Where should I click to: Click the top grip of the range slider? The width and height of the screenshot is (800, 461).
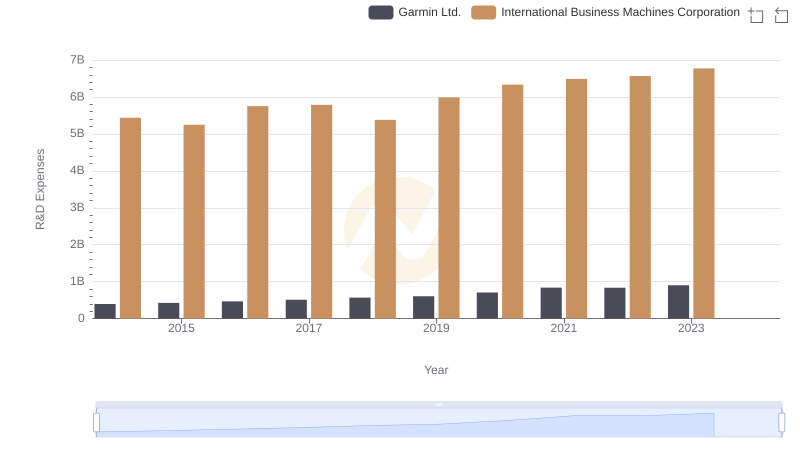coord(439,404)
